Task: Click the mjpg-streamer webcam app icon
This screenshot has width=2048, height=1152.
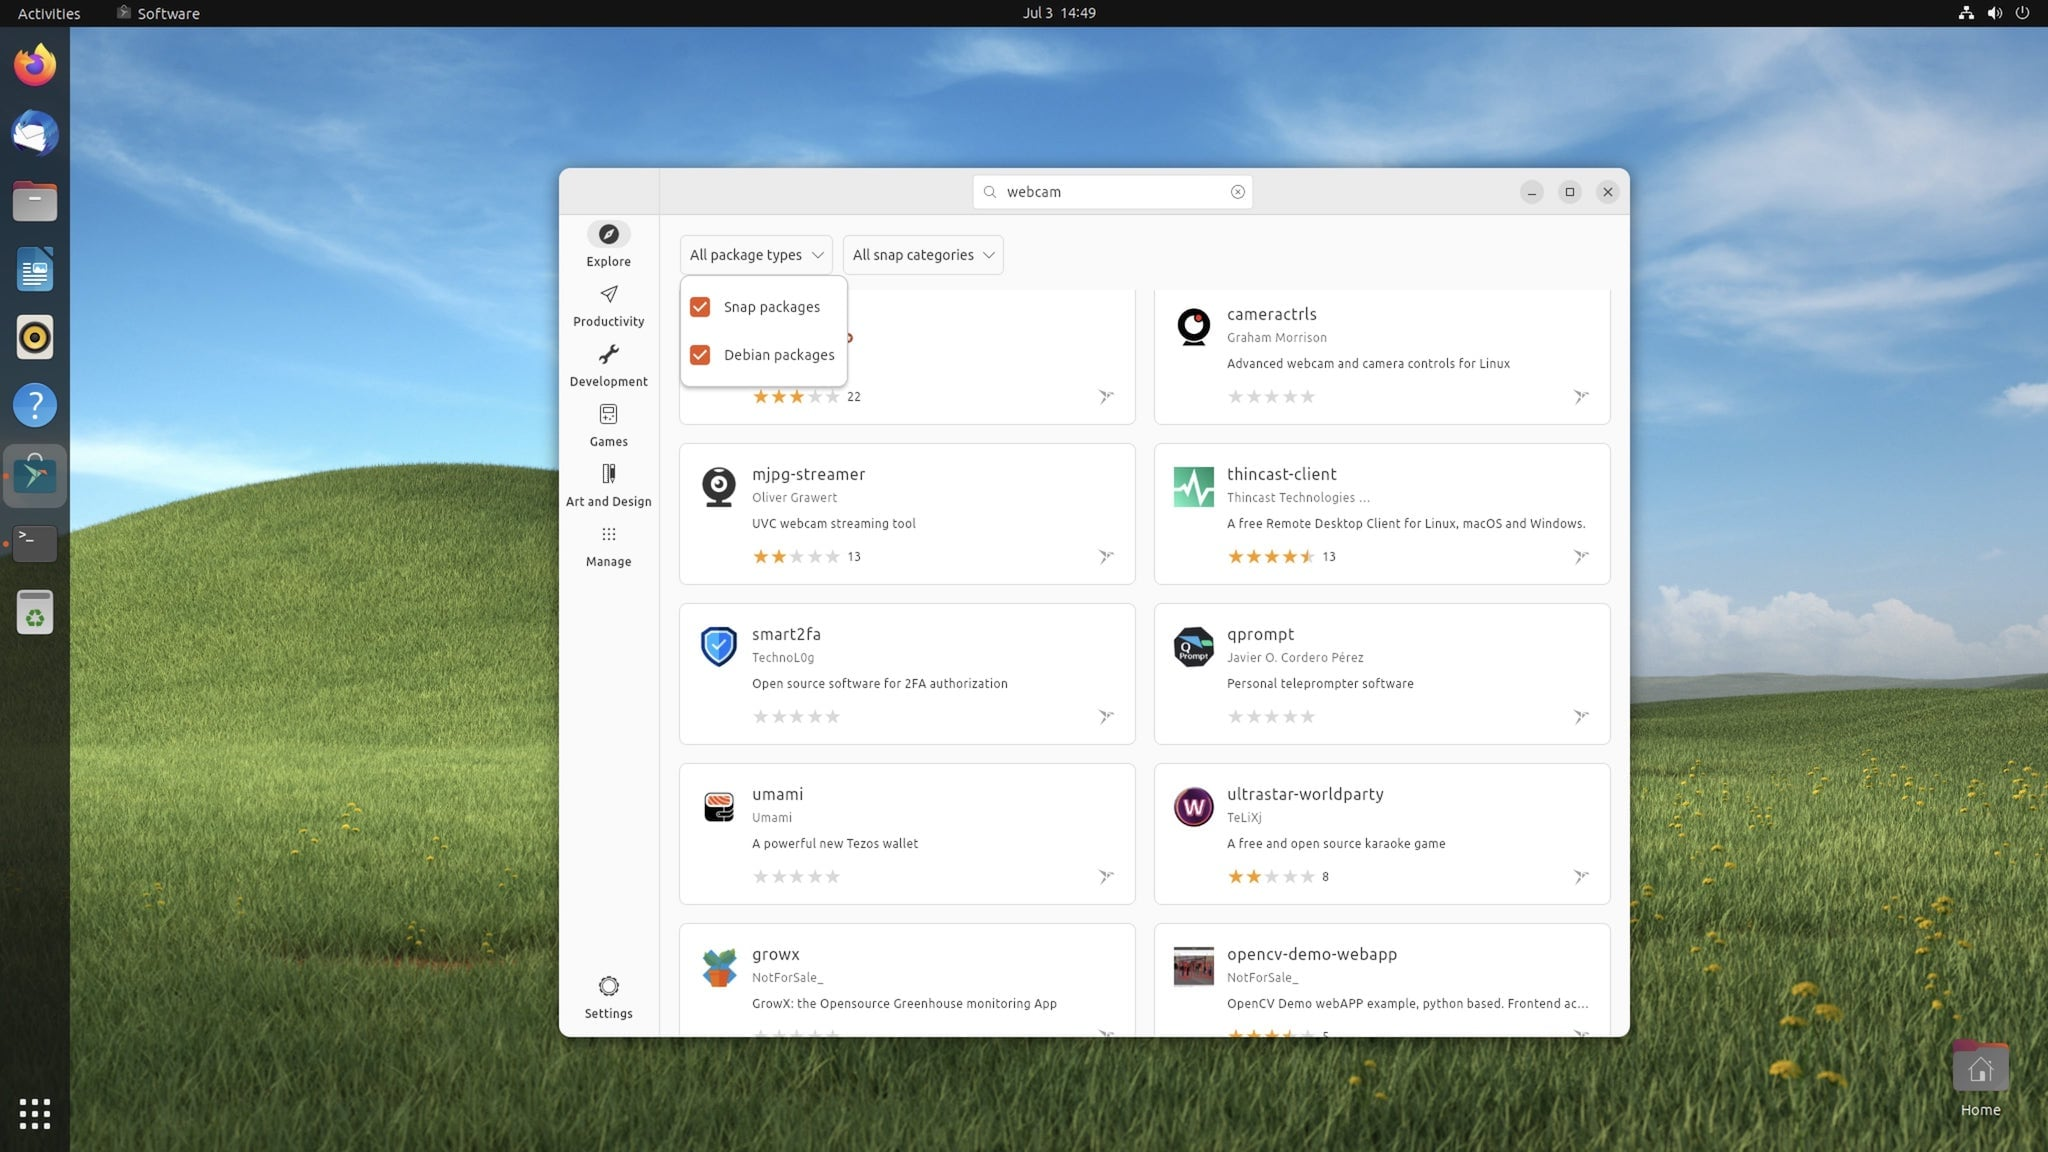Action: pos(718,487)
